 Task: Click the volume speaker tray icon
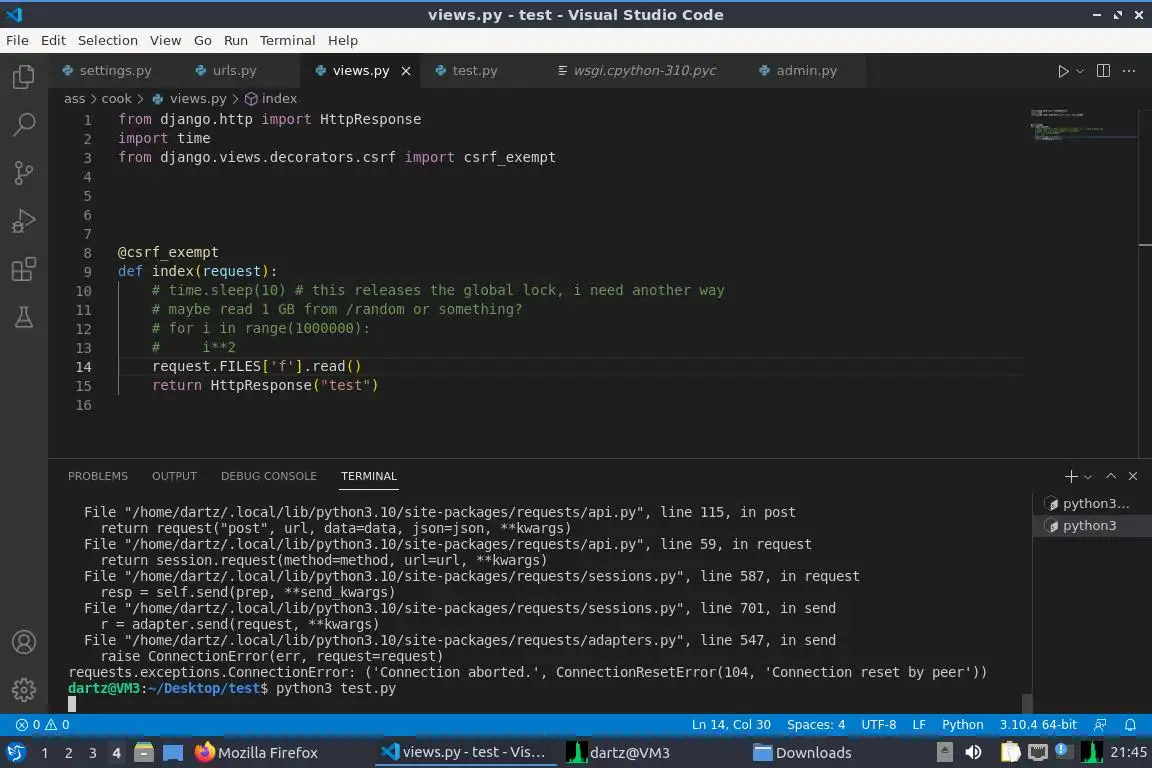tap(973, 752)
